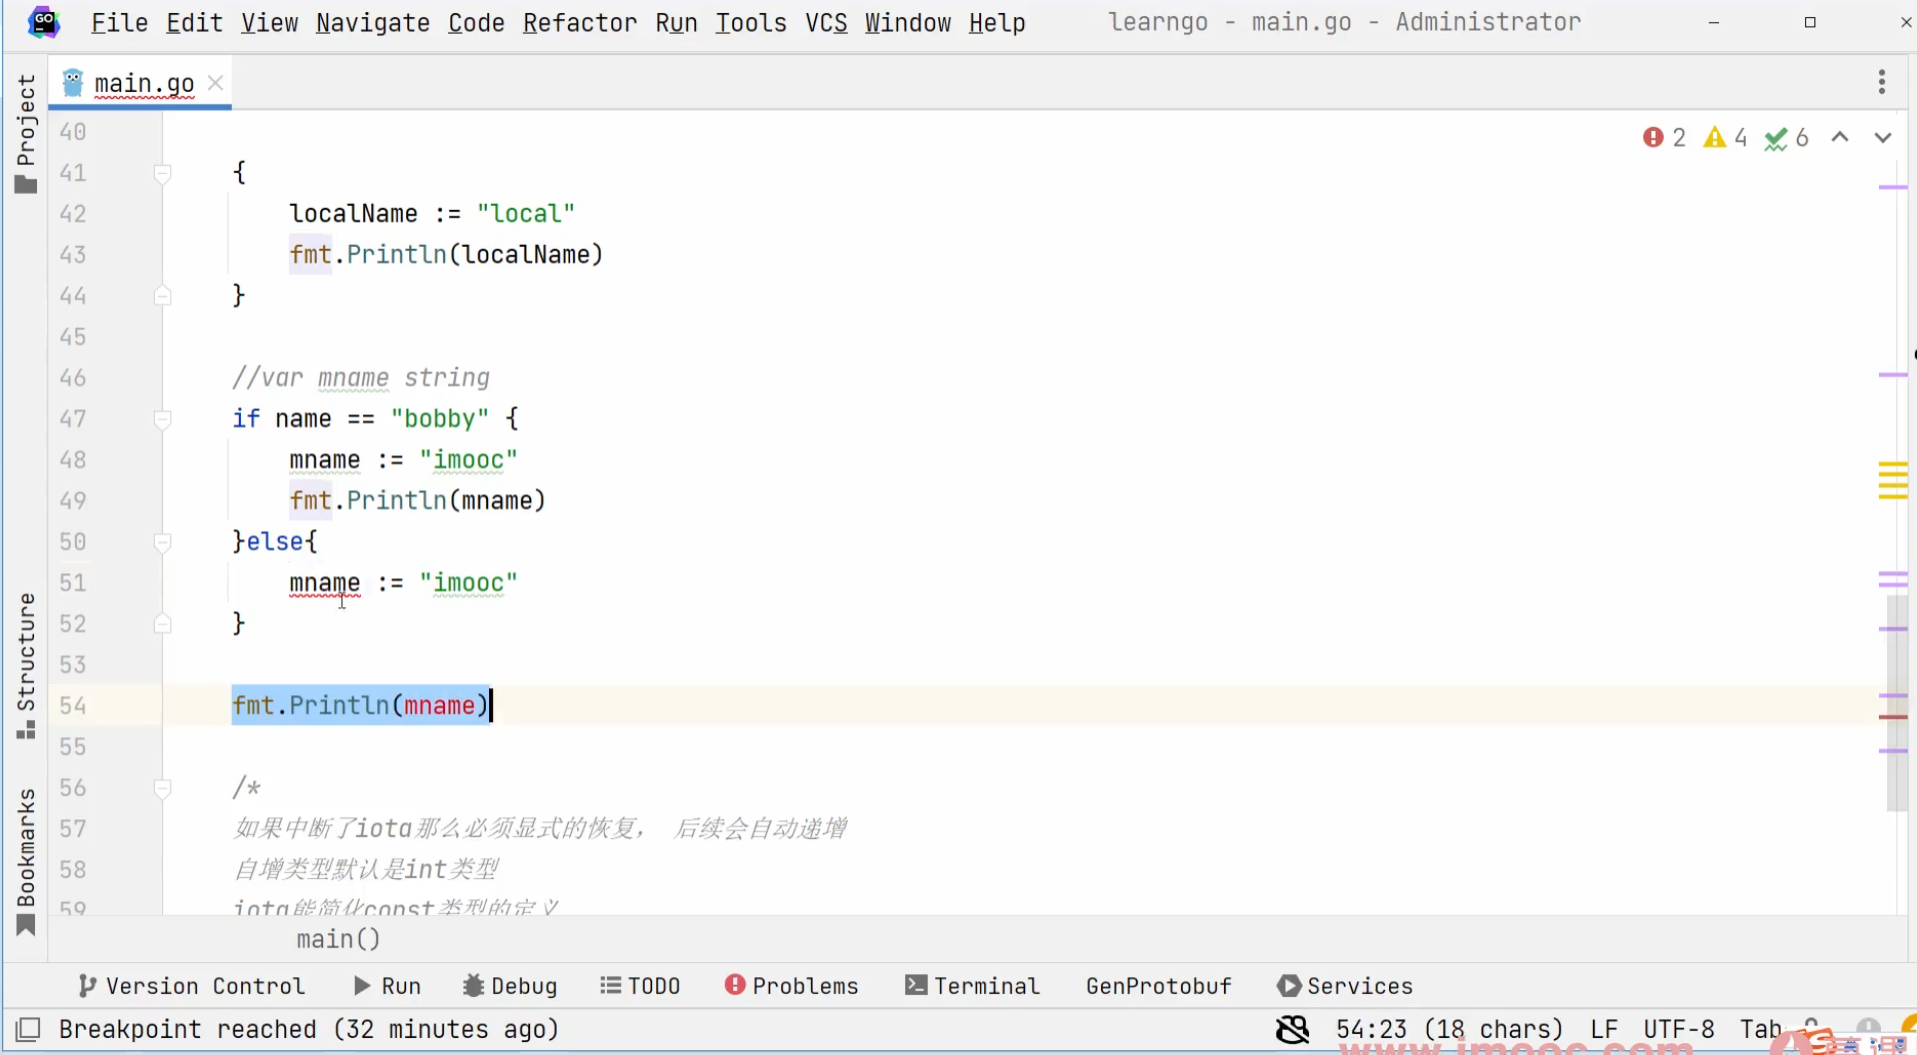Viewport: 1917px width, 1055px height.
Task: Click editor vertical scrollbar thumb
Action: click(x=1896, y=702)
